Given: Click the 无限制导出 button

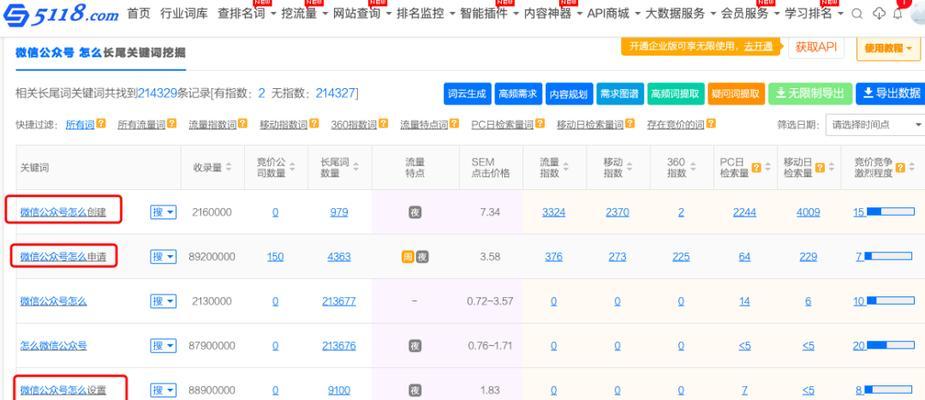Looking at the screenshot, I should [810, 94].
